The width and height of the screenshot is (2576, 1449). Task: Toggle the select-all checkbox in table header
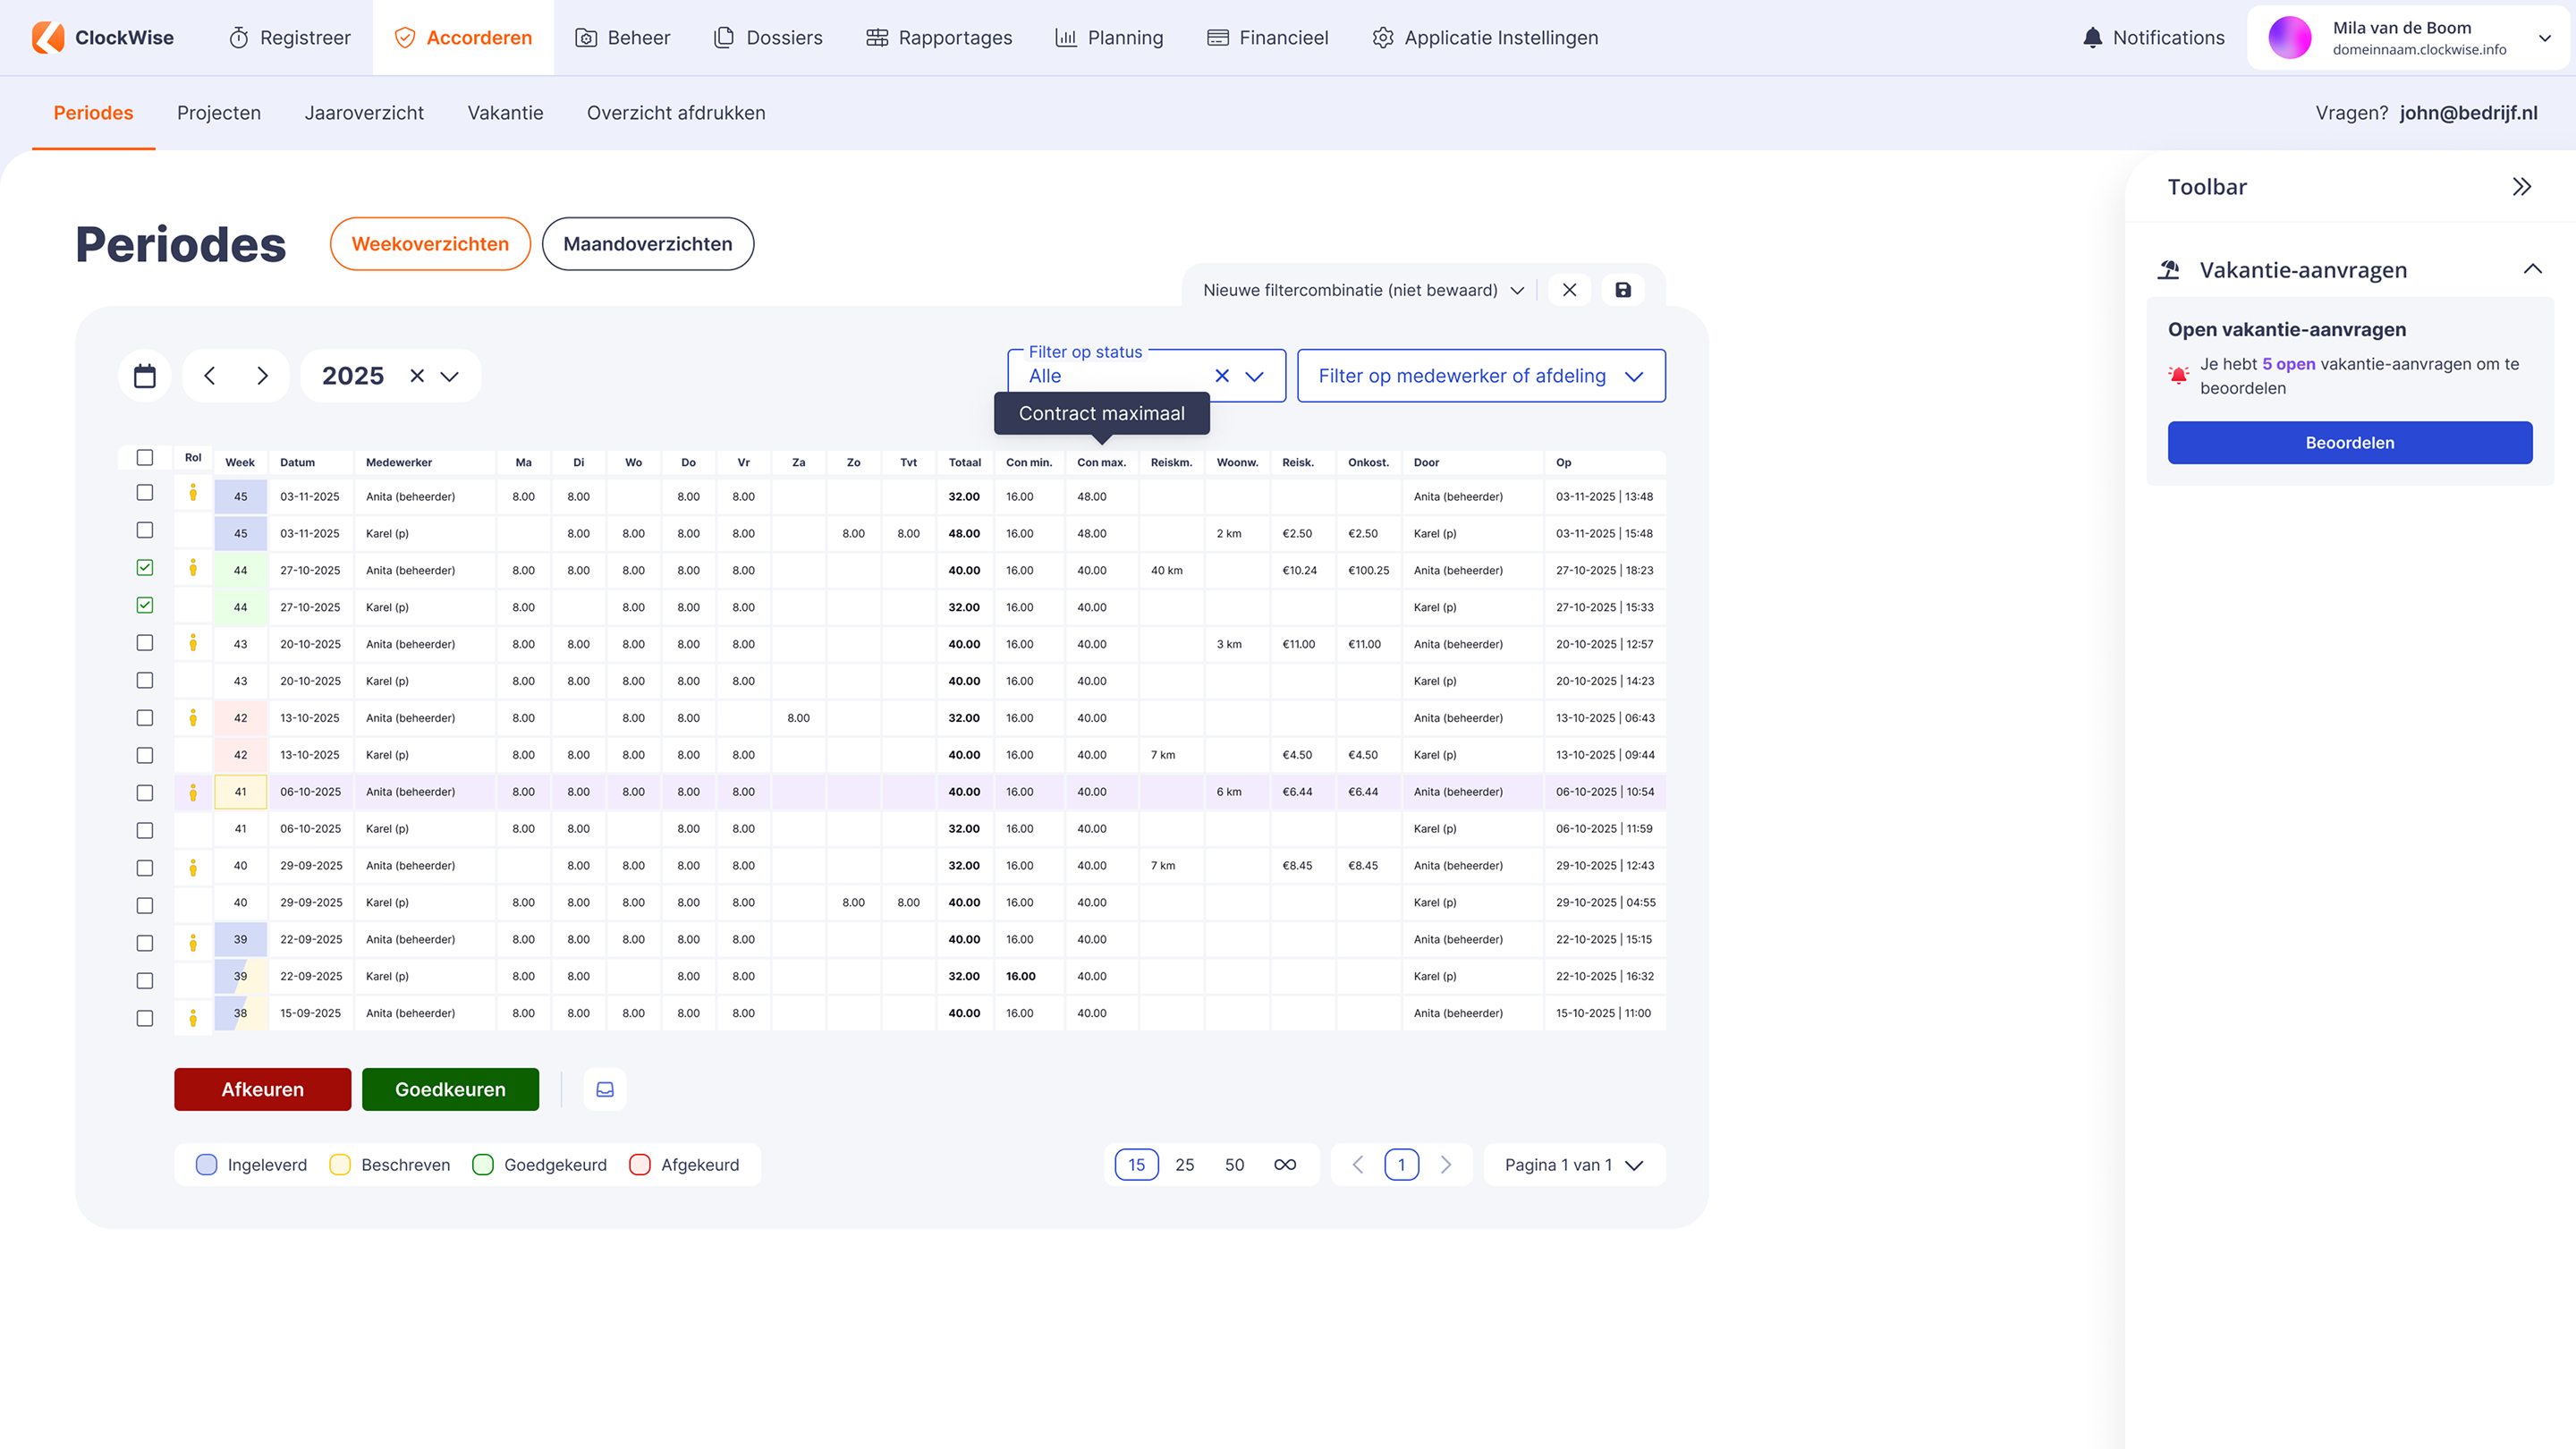pyautogui.click(x=145, y=458)
